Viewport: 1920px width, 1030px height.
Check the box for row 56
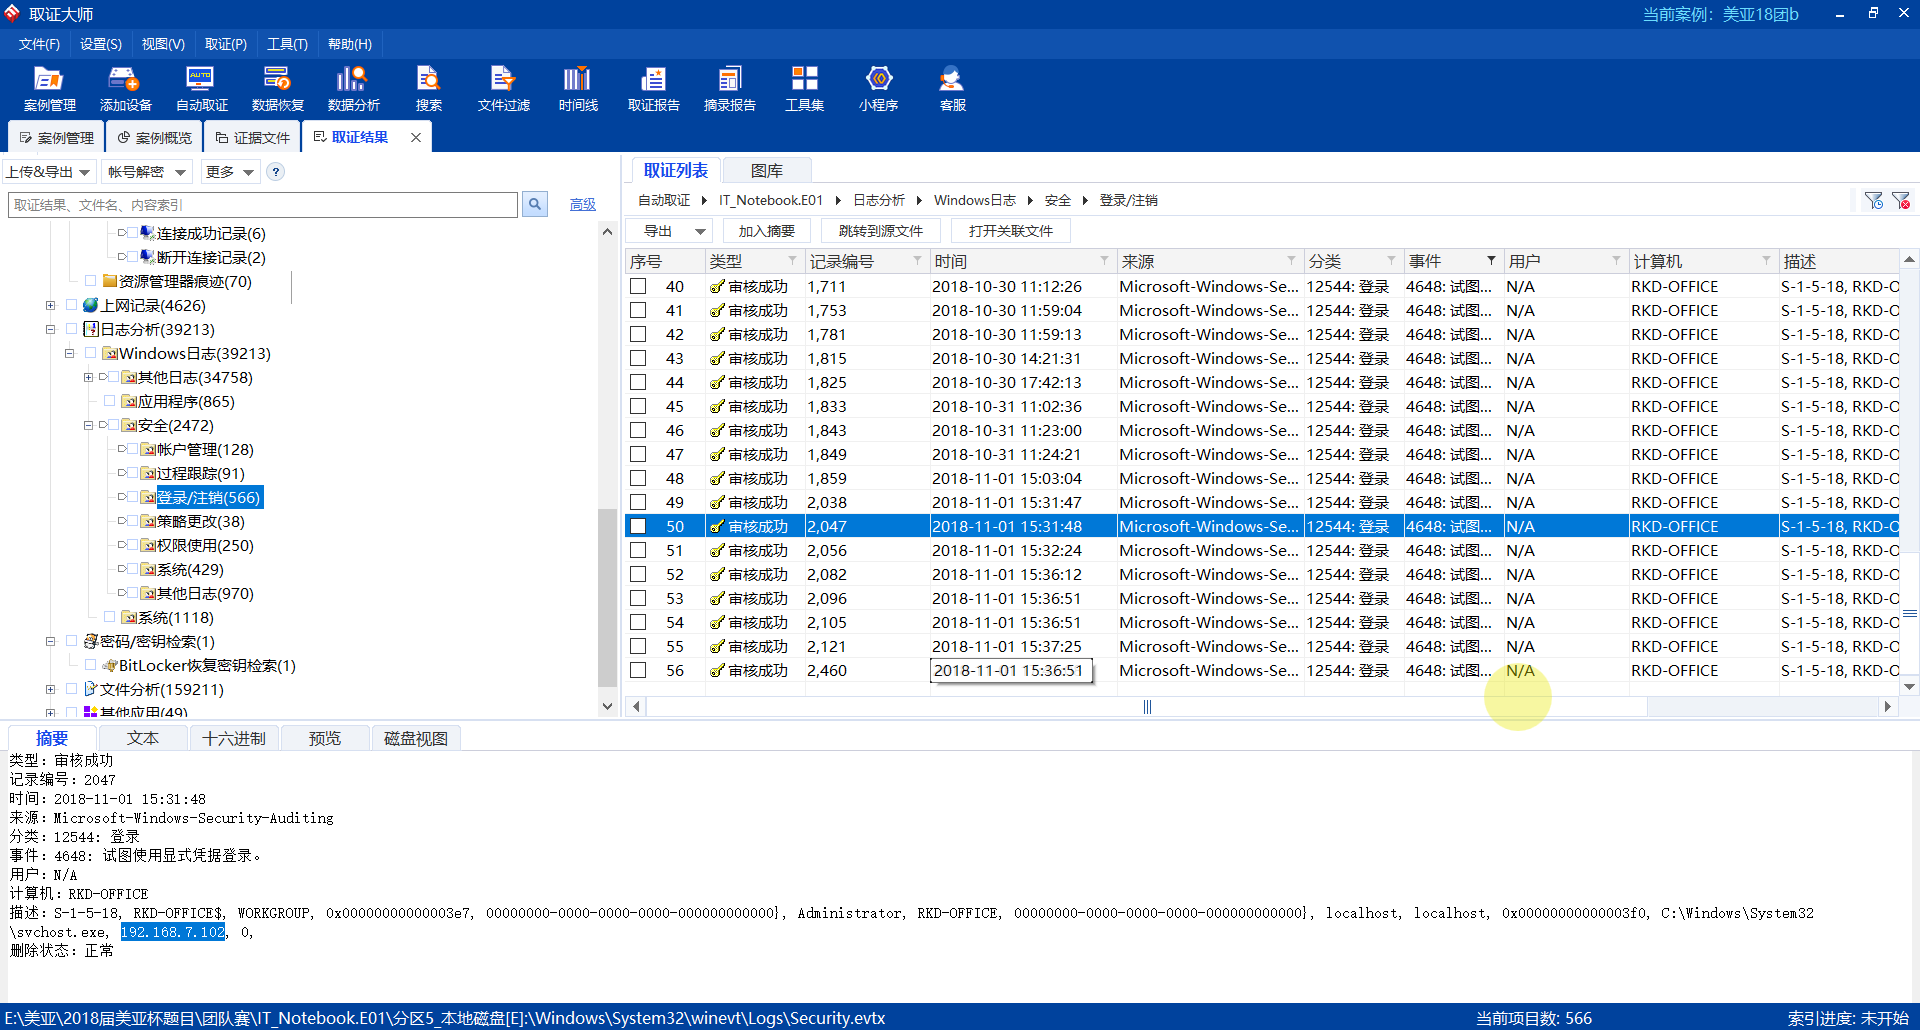(638, 670)
